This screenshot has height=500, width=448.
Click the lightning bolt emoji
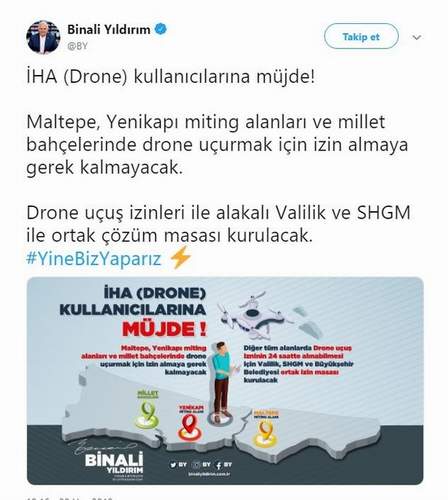click(x=180, y=258)
